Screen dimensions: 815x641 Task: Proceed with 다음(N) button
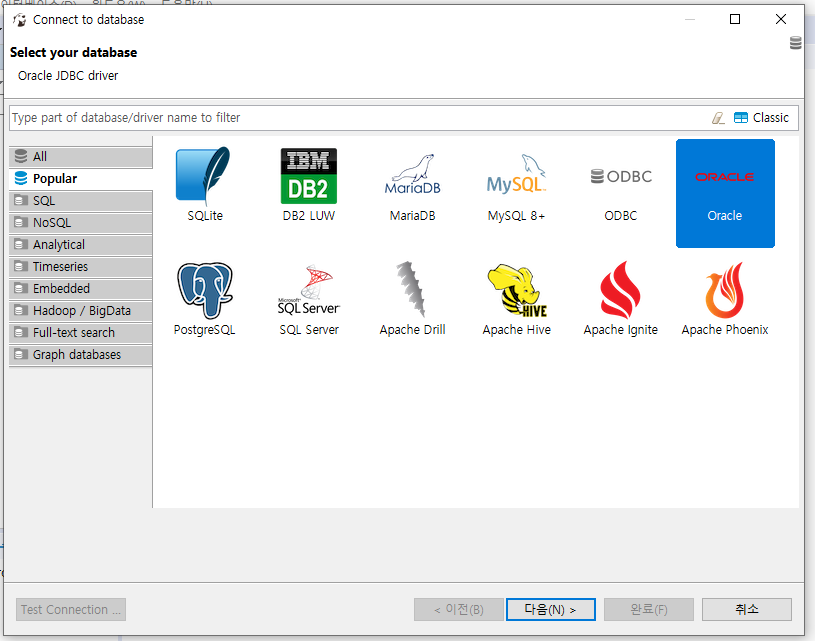point(550,609)
